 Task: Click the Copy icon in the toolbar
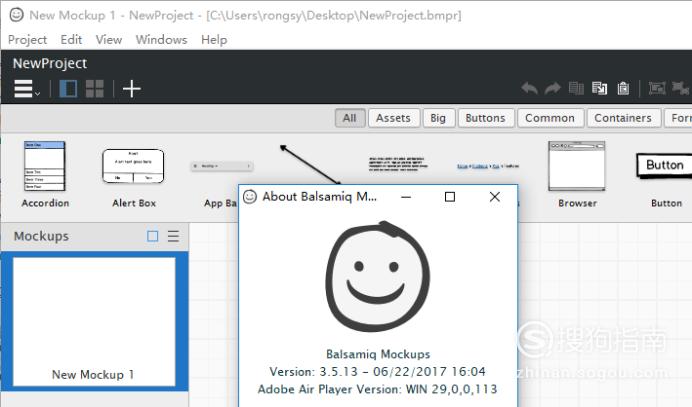tap(576, 88)
